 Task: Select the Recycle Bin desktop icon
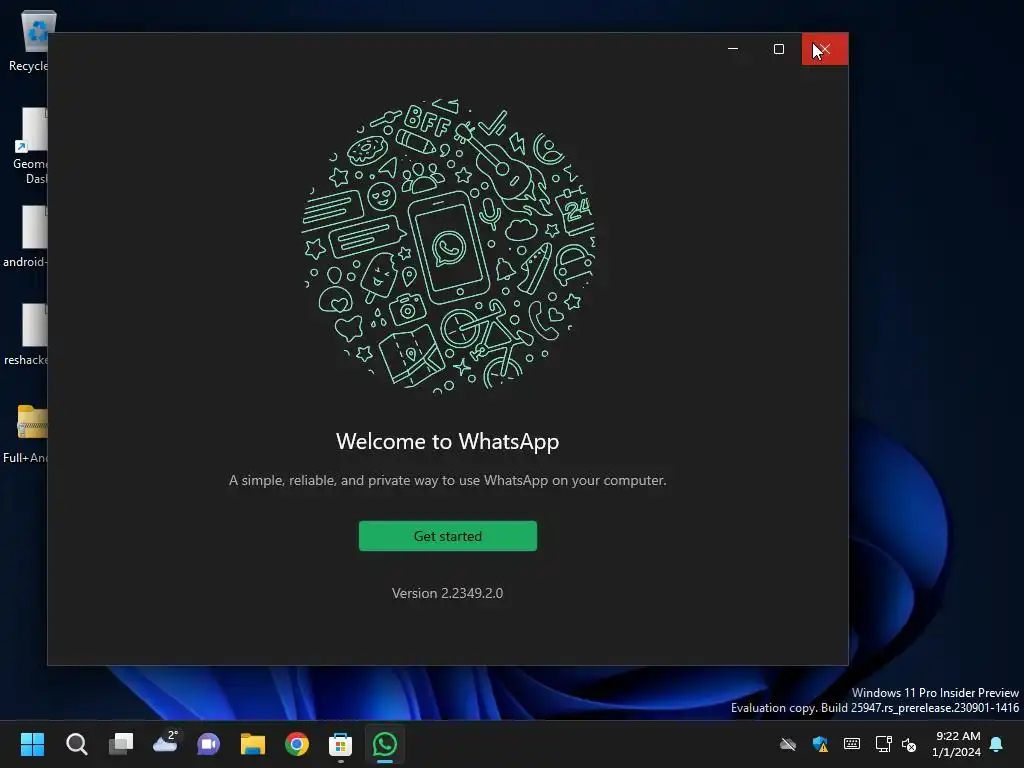click(29, 40)
